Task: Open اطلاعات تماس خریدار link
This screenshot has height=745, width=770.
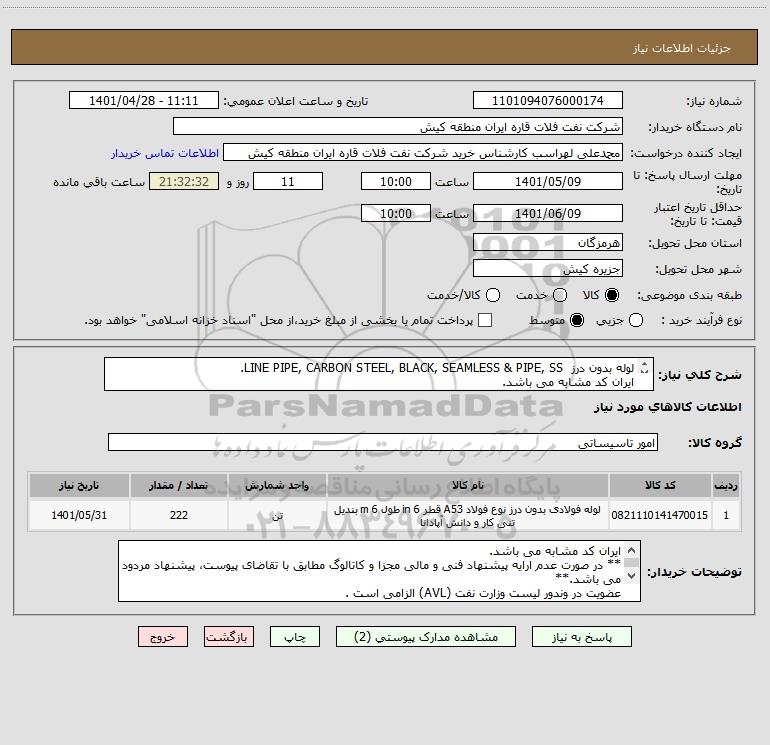Action: [x=165, y=153]
